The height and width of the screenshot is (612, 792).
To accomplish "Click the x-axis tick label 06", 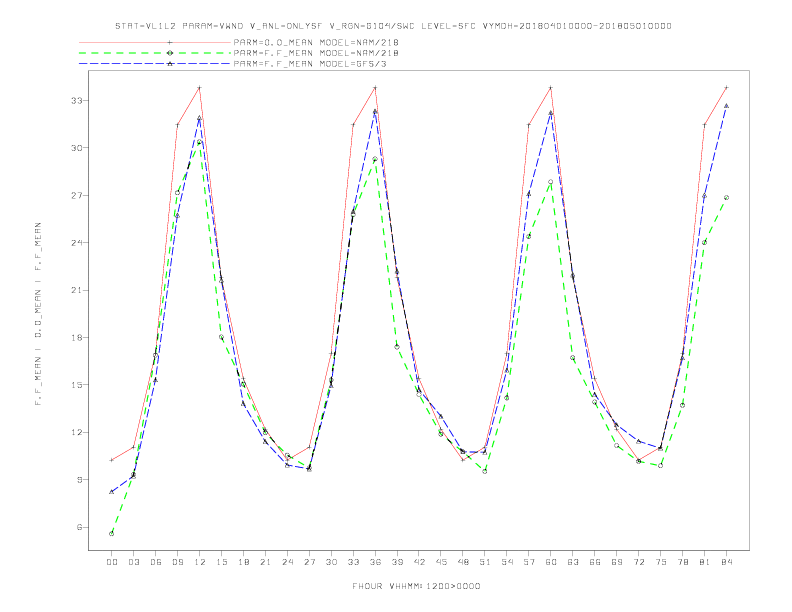I will point(156,562).
